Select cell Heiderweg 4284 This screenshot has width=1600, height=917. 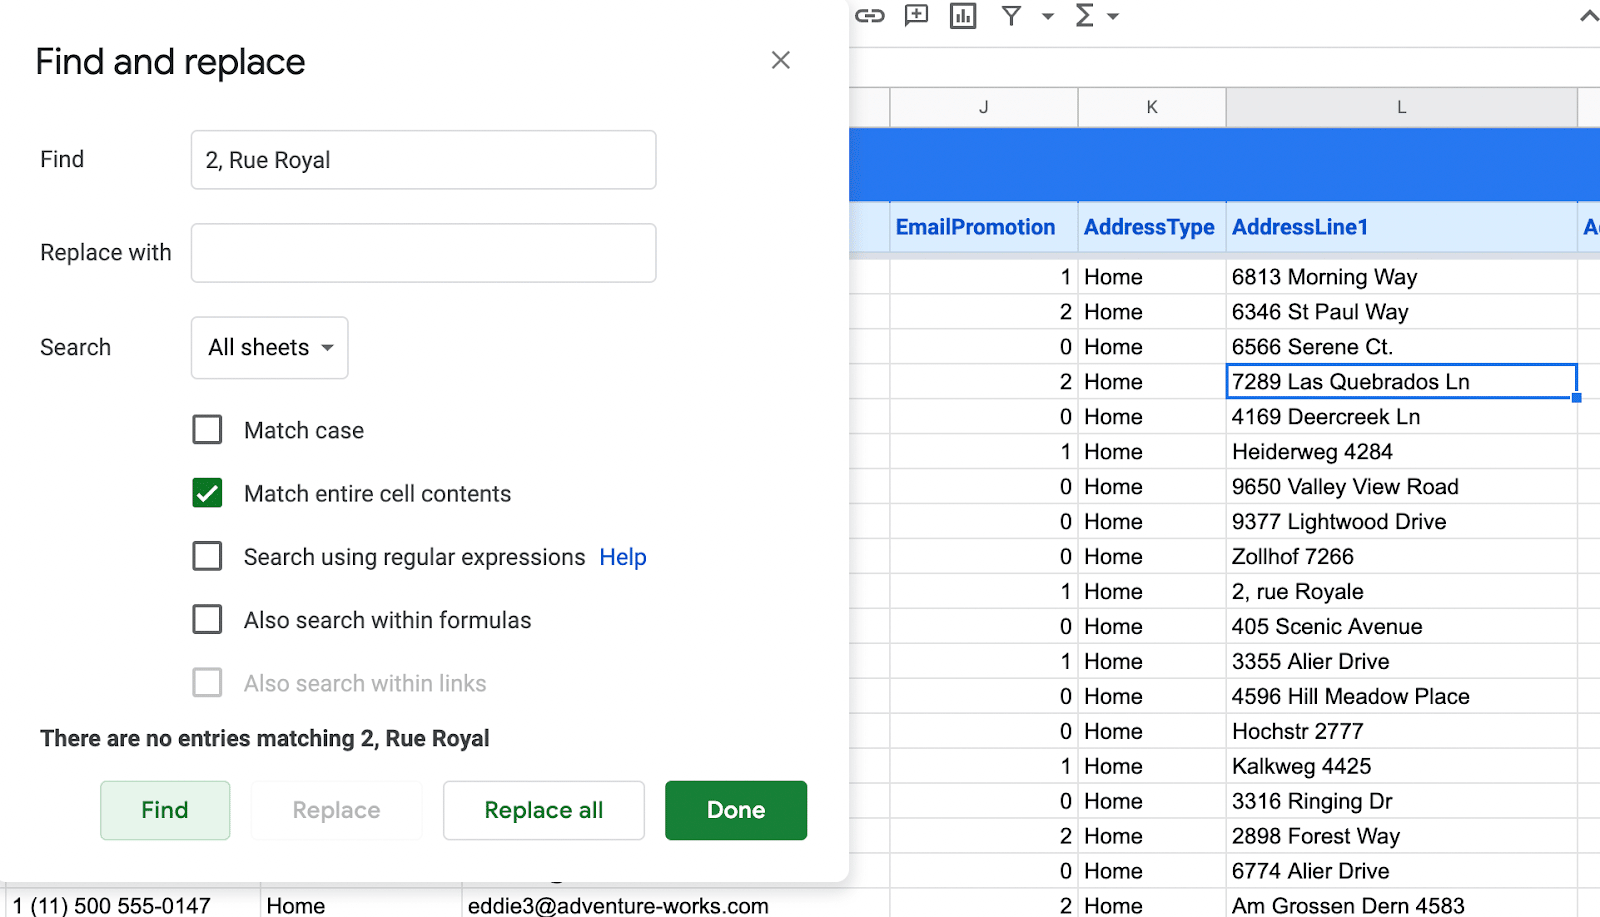(1401, 452)
